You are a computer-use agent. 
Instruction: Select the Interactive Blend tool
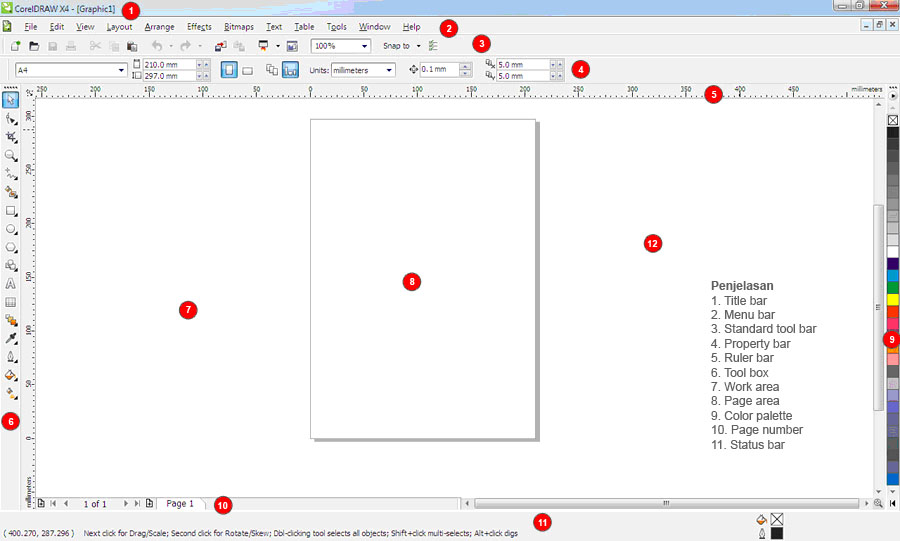point(10,320)
